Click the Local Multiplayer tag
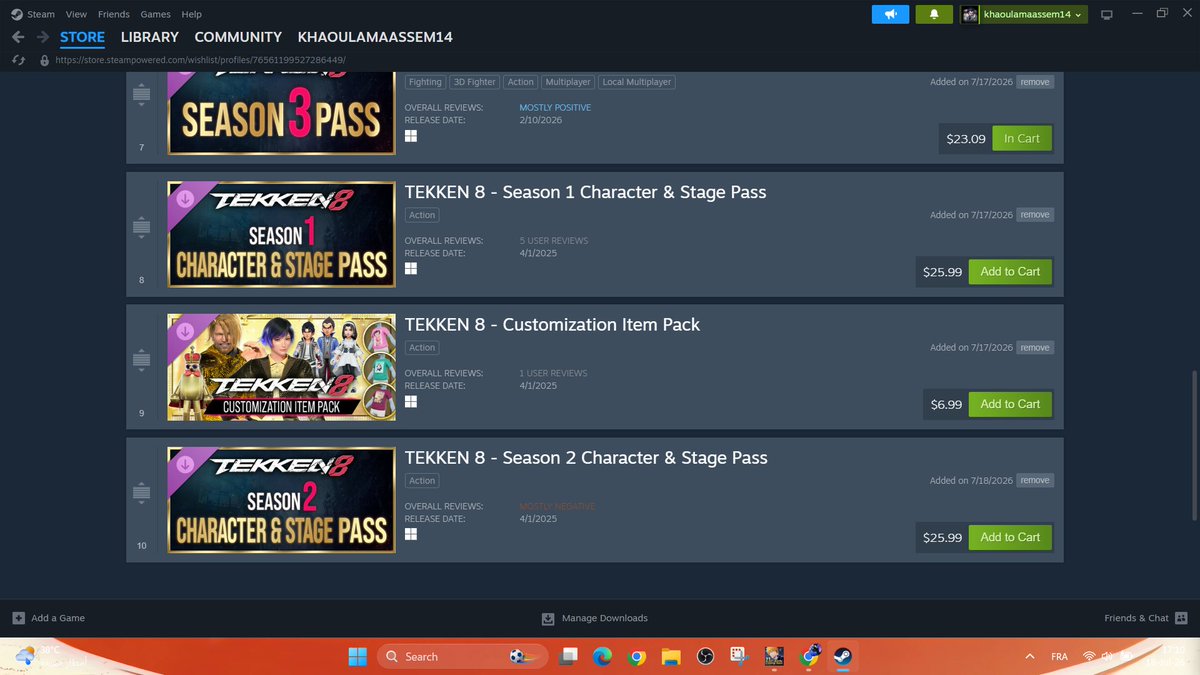Viewport: 1200px width, 675px height. pyautogui.click(x=637, y=82)
